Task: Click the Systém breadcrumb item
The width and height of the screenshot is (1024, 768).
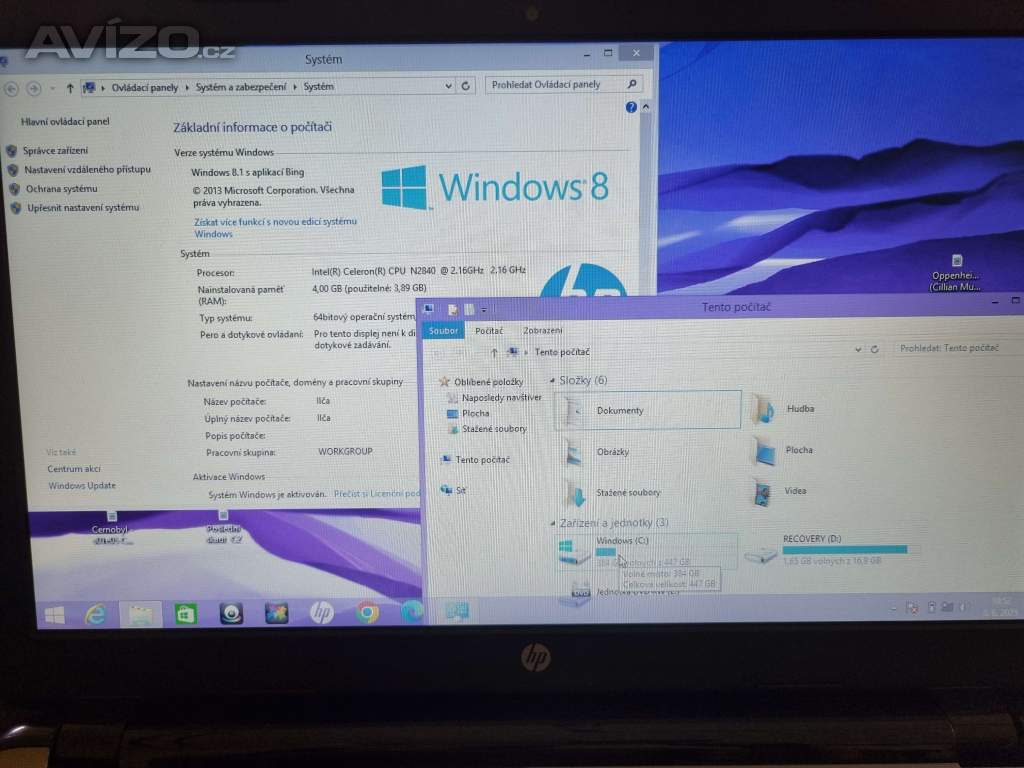Action: (x=319, y=86)
